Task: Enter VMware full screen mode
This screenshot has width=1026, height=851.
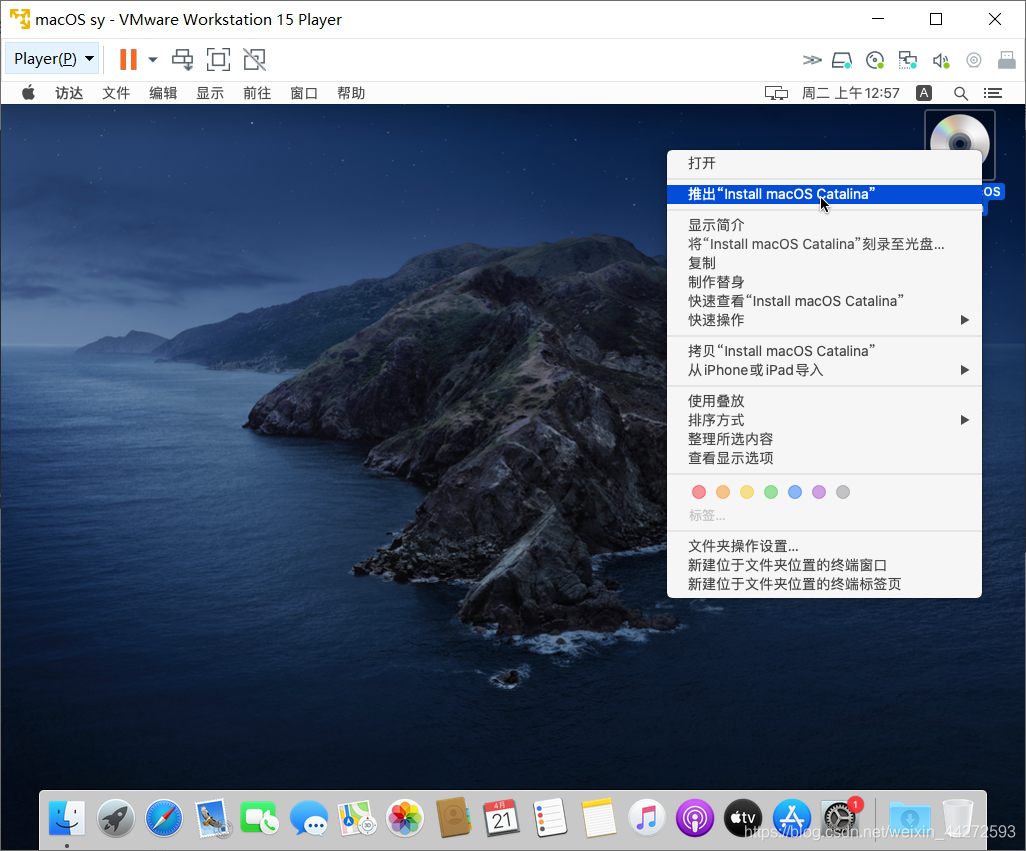Action: 218,59
